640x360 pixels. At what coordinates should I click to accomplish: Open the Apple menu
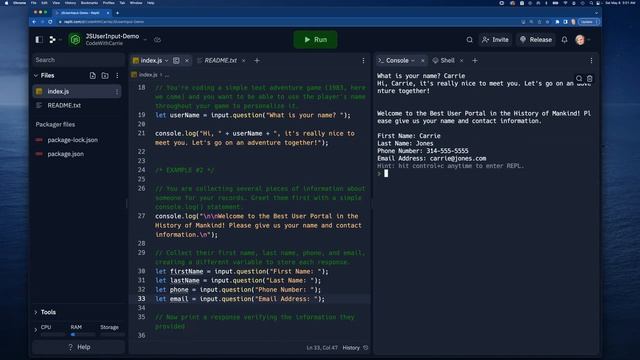[6, 3]
